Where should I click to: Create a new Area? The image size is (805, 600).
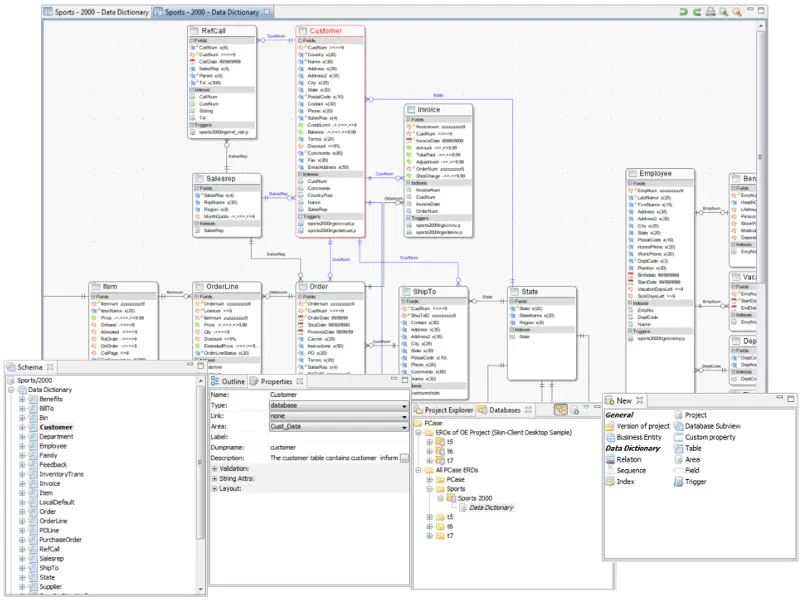[x=687, y=459]
